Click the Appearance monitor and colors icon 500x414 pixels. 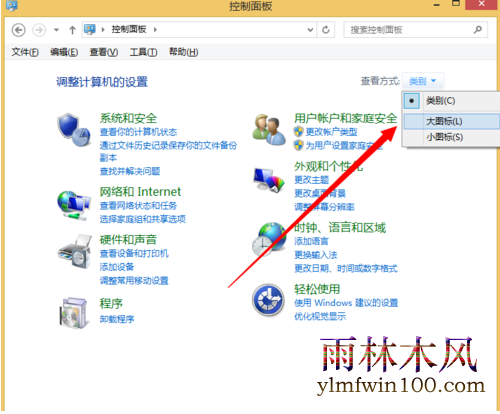click(x=269, y=179)
